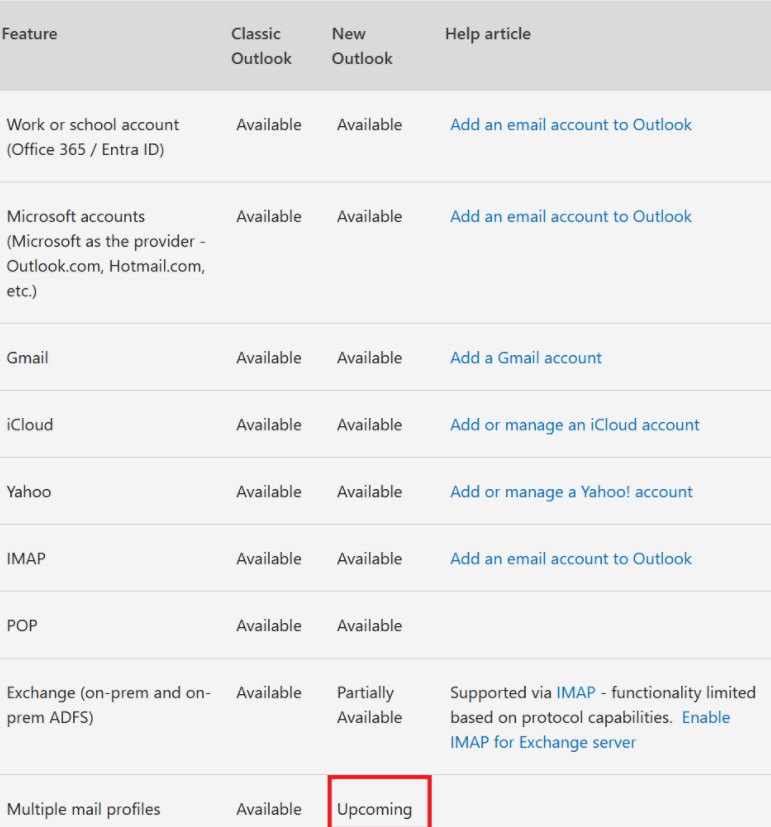Click Classic Outlook Available in Work or school row

[x=268, y=124]
